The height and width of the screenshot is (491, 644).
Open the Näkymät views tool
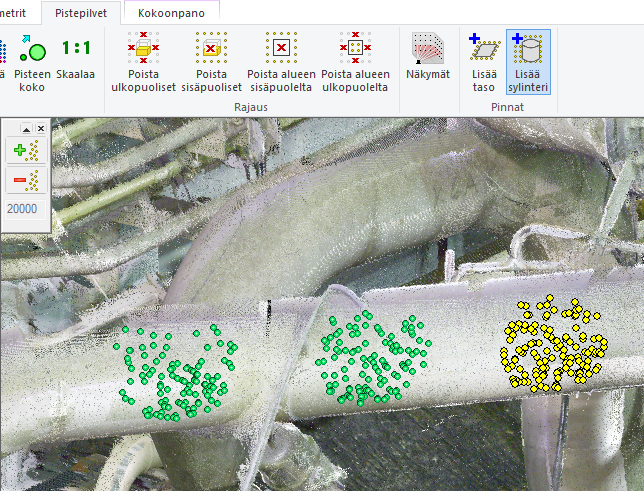[x=428, y=58]
